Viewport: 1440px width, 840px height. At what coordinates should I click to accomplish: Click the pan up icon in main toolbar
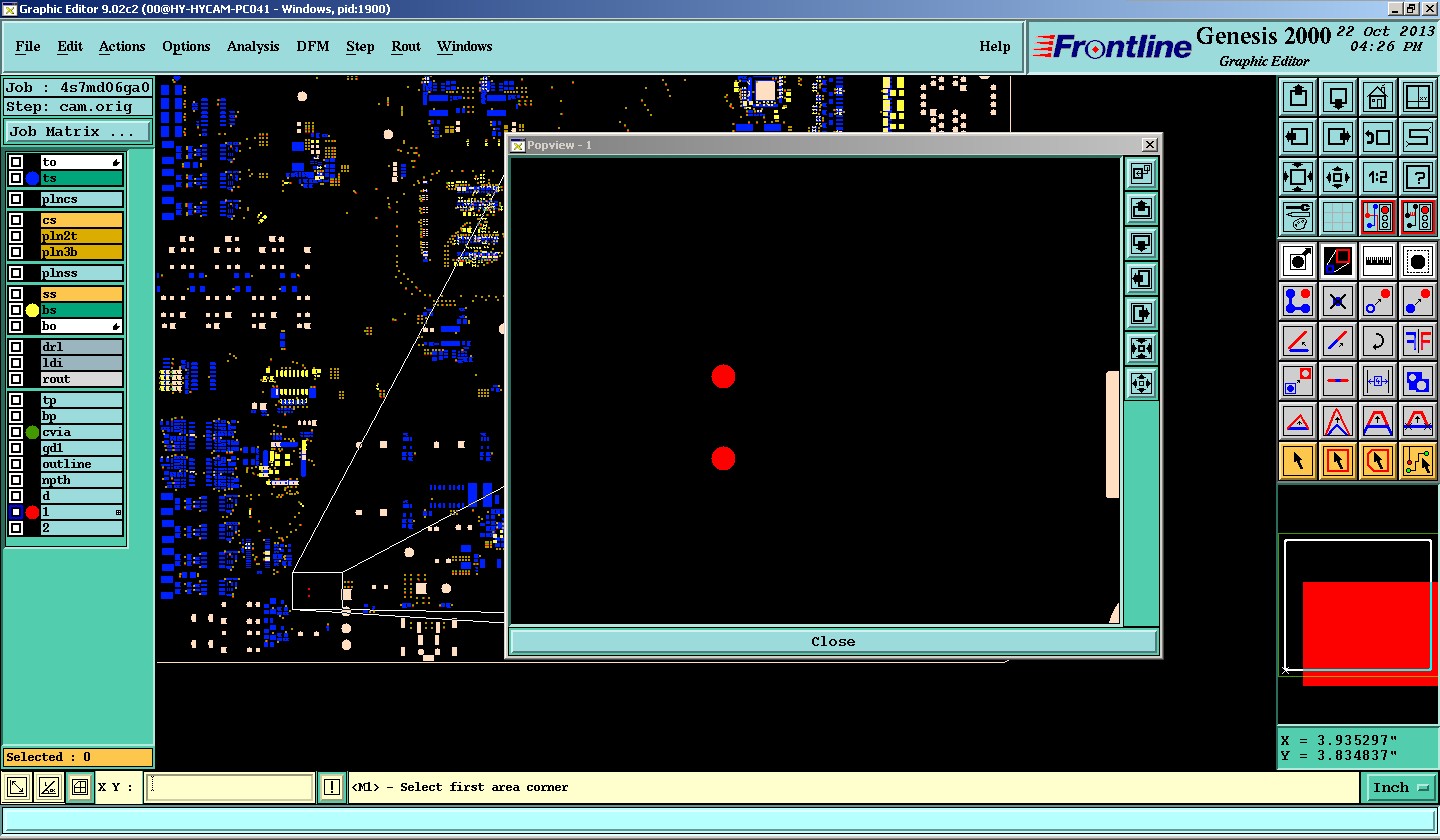(x=1298, y=97)
